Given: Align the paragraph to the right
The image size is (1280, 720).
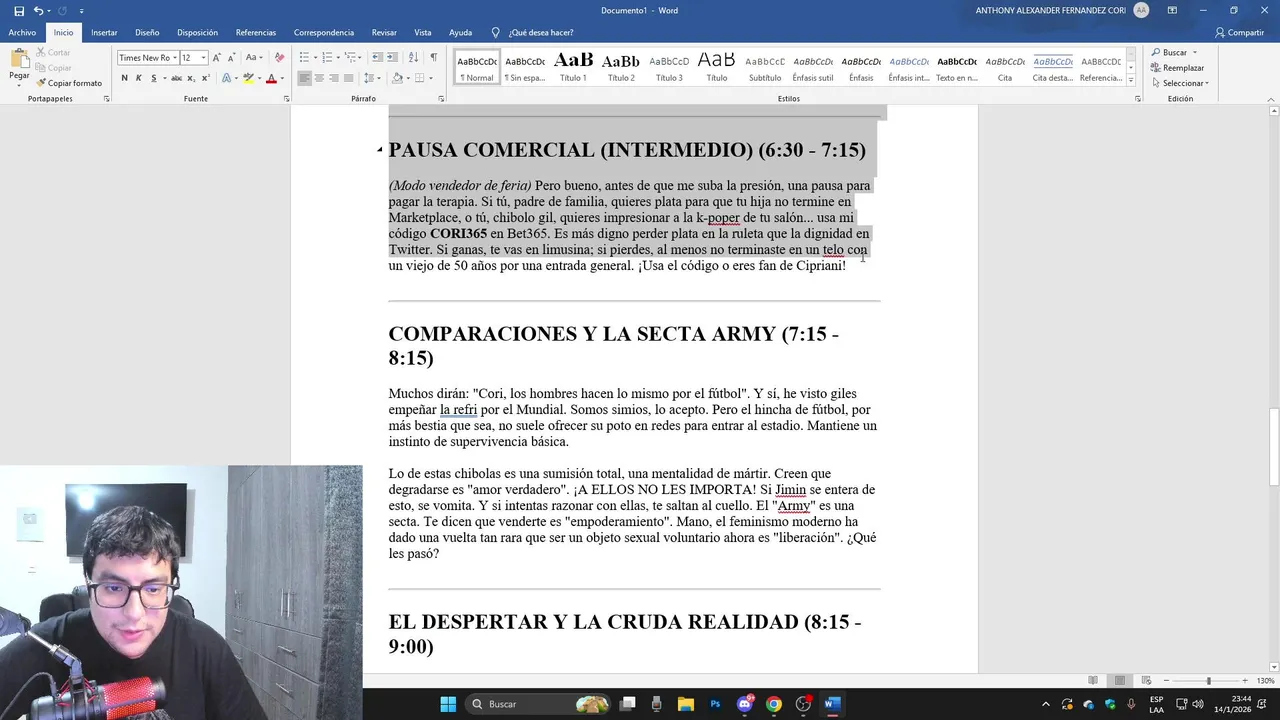Looking at the screenshot, I should click(x=334, y=78).
